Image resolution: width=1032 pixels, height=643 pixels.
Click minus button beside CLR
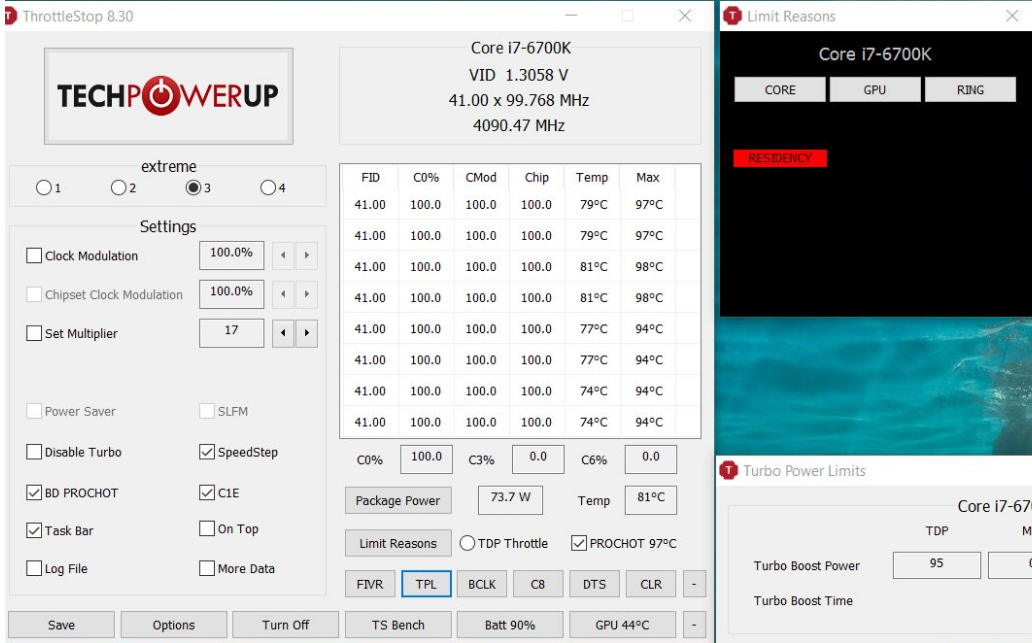[x=694, y=584]
